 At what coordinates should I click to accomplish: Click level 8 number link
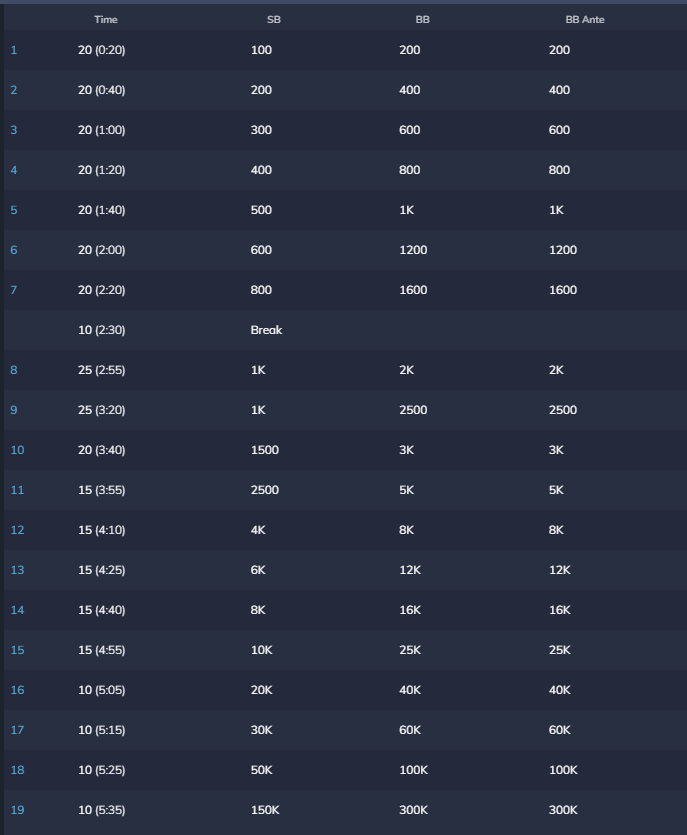(14, 370)
